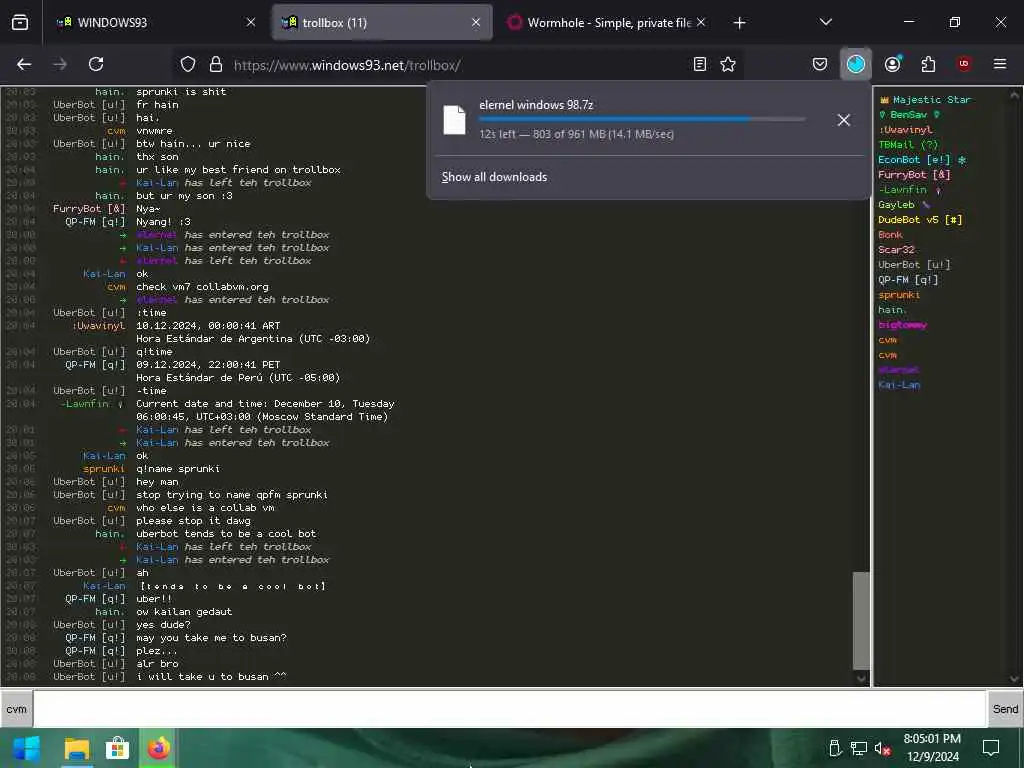The height and width of the screenshot is (768, 1024).
Task: Select Majestic Star in user list
Action: click(x=931, y=100)
